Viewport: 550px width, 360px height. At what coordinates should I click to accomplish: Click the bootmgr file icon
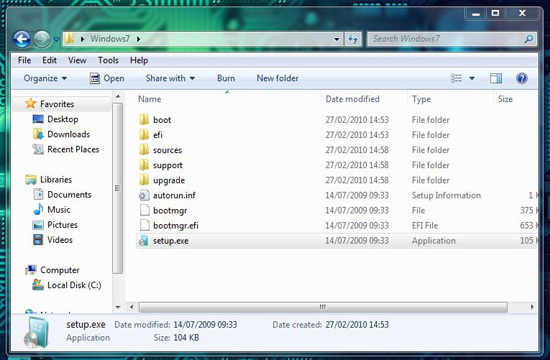pyautogui.click(x=144, y=210)
